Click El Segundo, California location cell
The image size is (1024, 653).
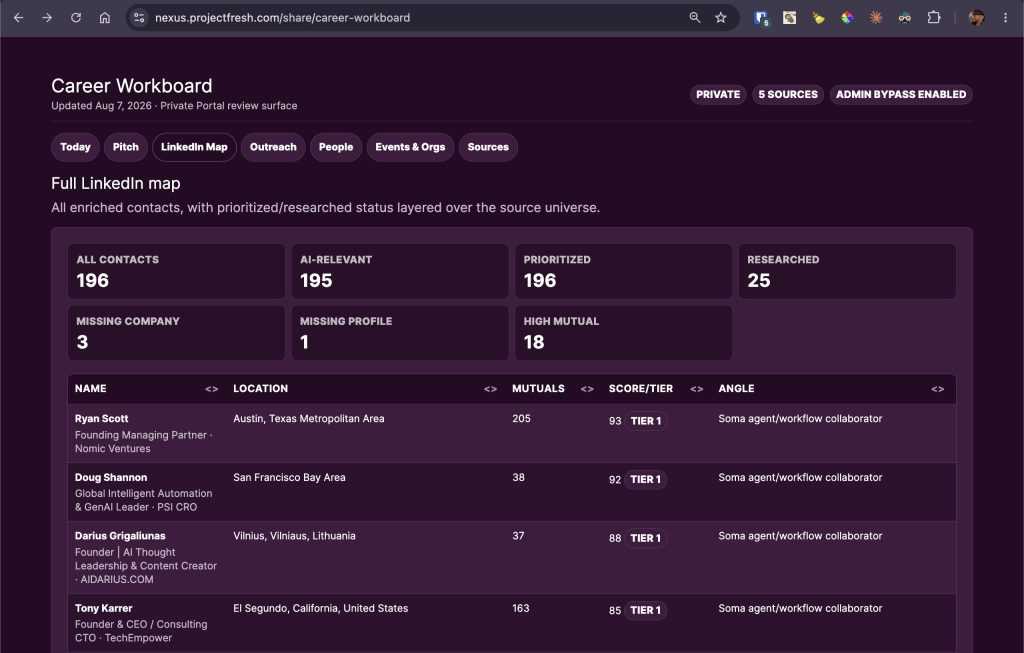point(320,608)
